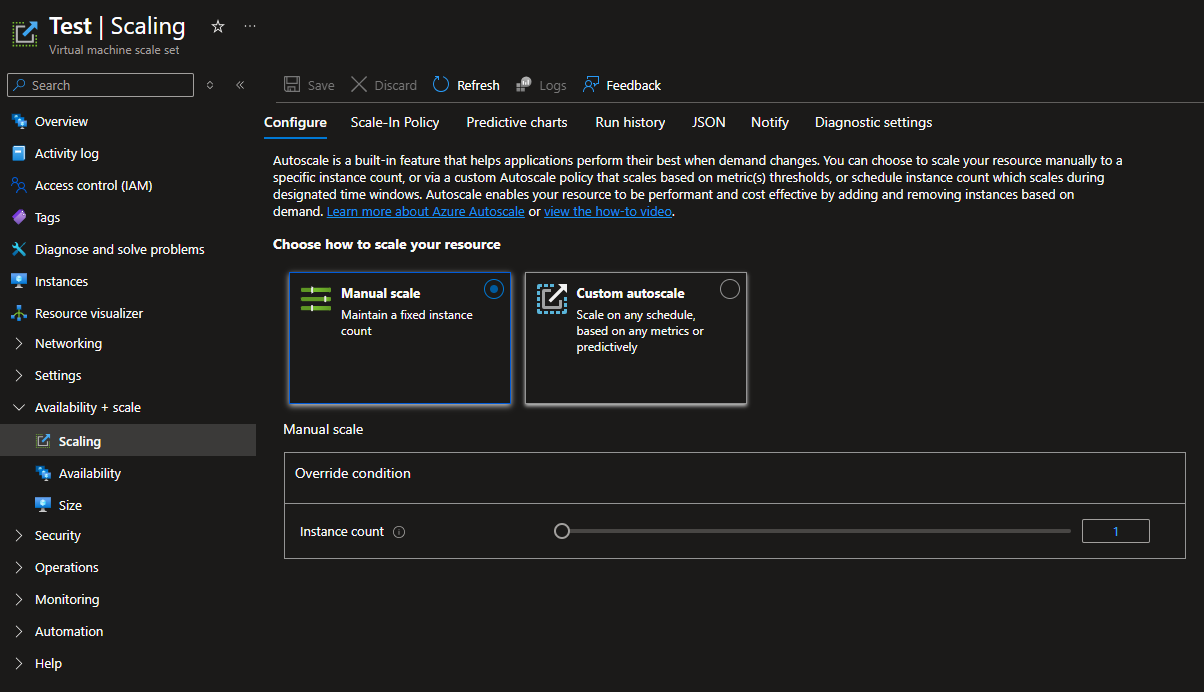Click the Activity log icon
Screen dimensions: 1204x692
18,153
